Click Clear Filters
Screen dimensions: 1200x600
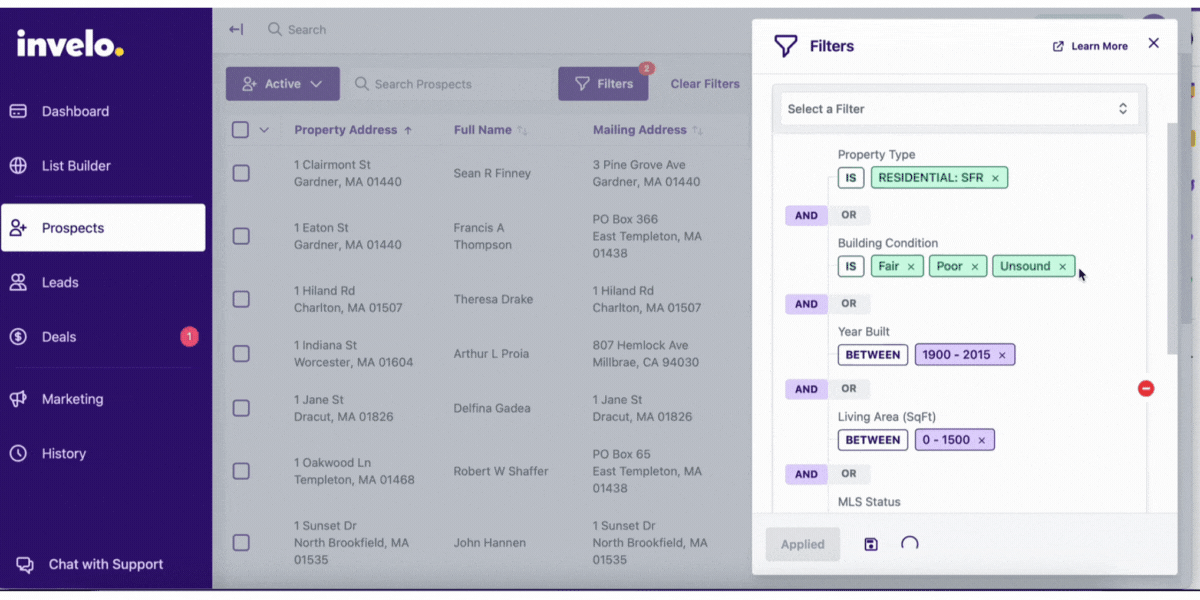click(x=705, y=84)
